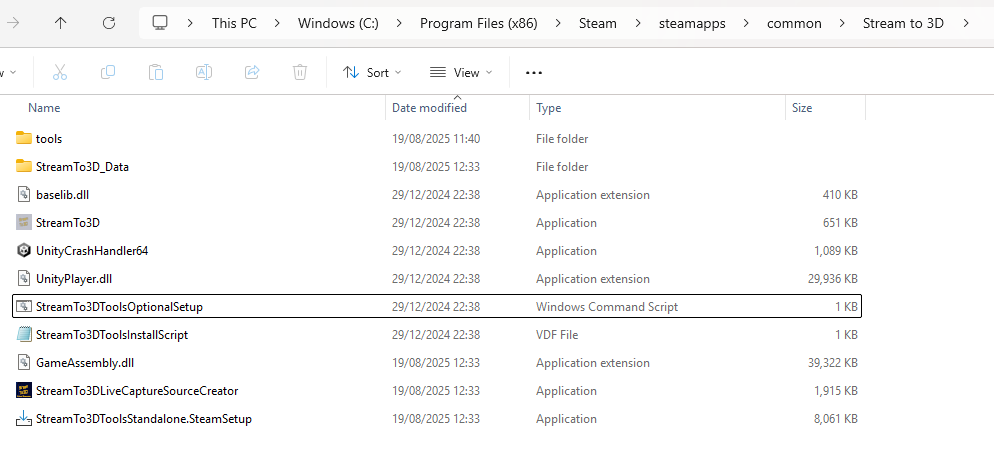Open the View dropdown menu

(461, 72)
